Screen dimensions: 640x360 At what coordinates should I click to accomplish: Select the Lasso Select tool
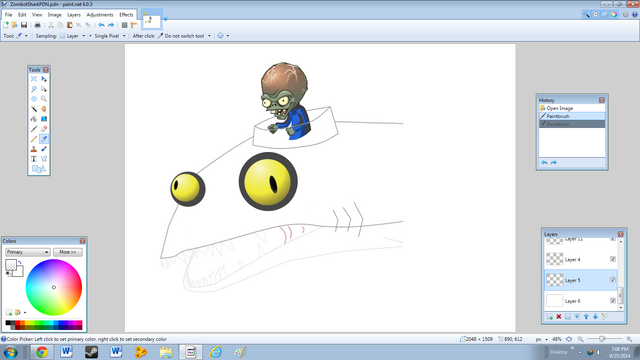(x=34, y=89)
